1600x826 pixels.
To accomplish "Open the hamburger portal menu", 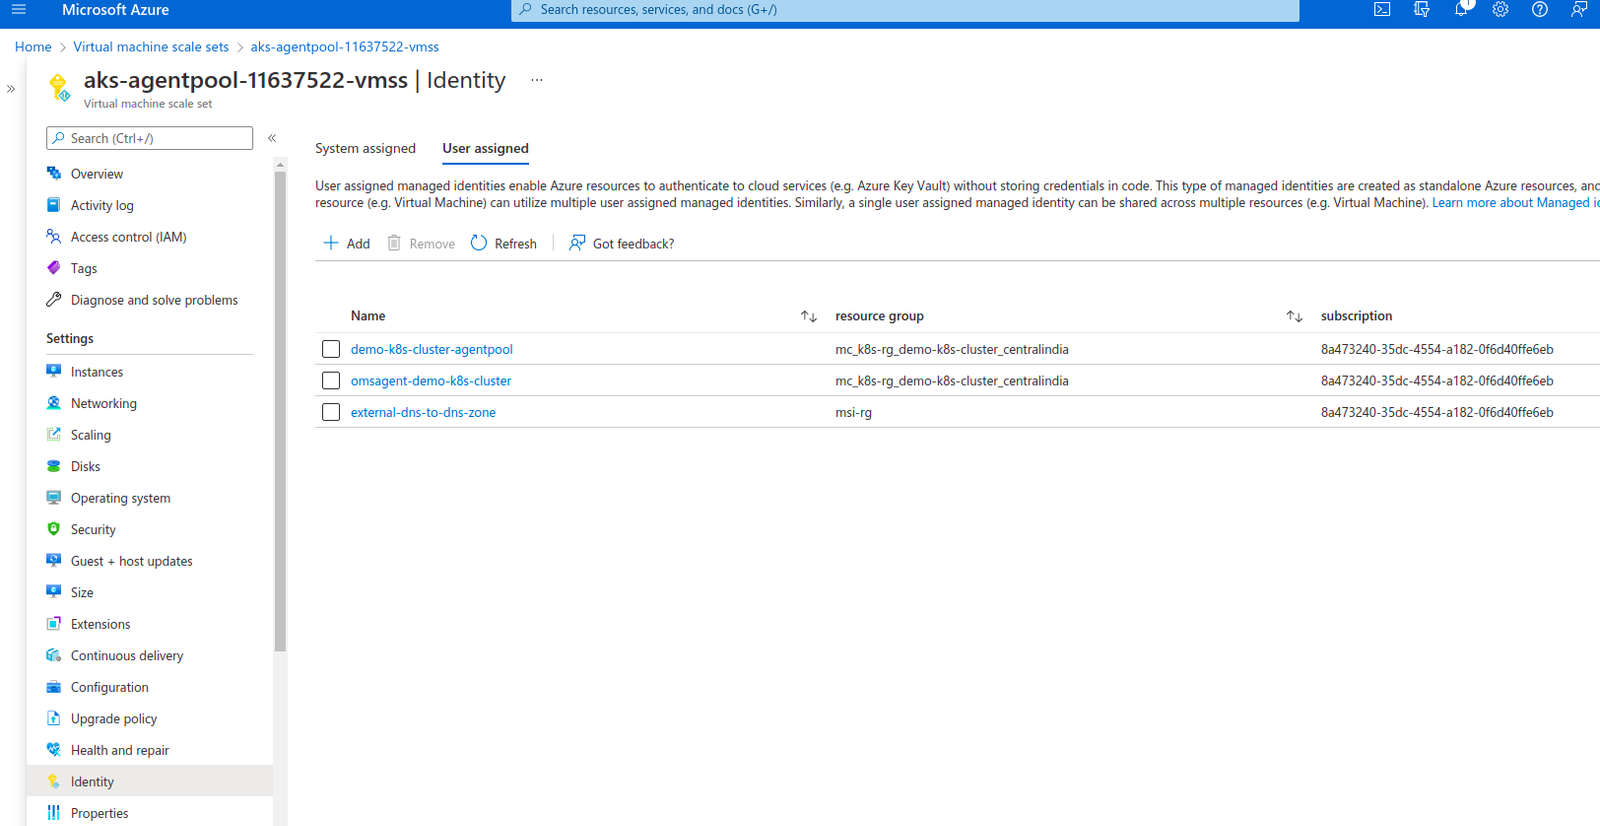I will (x=19, y=10).
